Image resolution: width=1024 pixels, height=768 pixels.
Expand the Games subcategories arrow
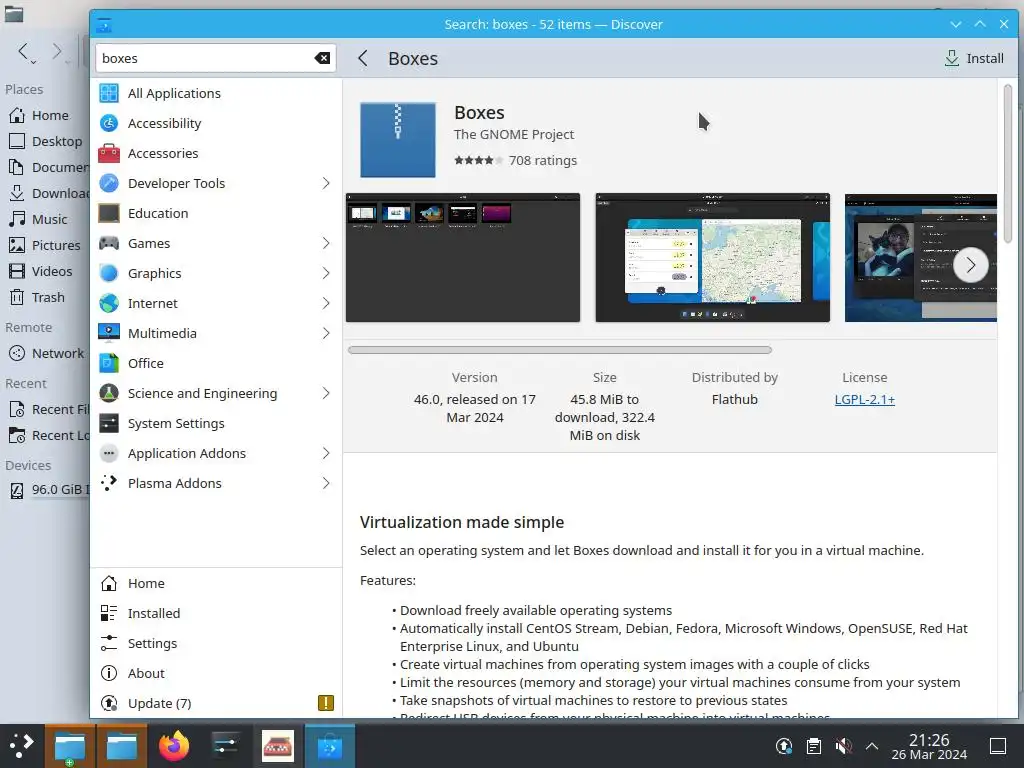coord(325,244)
